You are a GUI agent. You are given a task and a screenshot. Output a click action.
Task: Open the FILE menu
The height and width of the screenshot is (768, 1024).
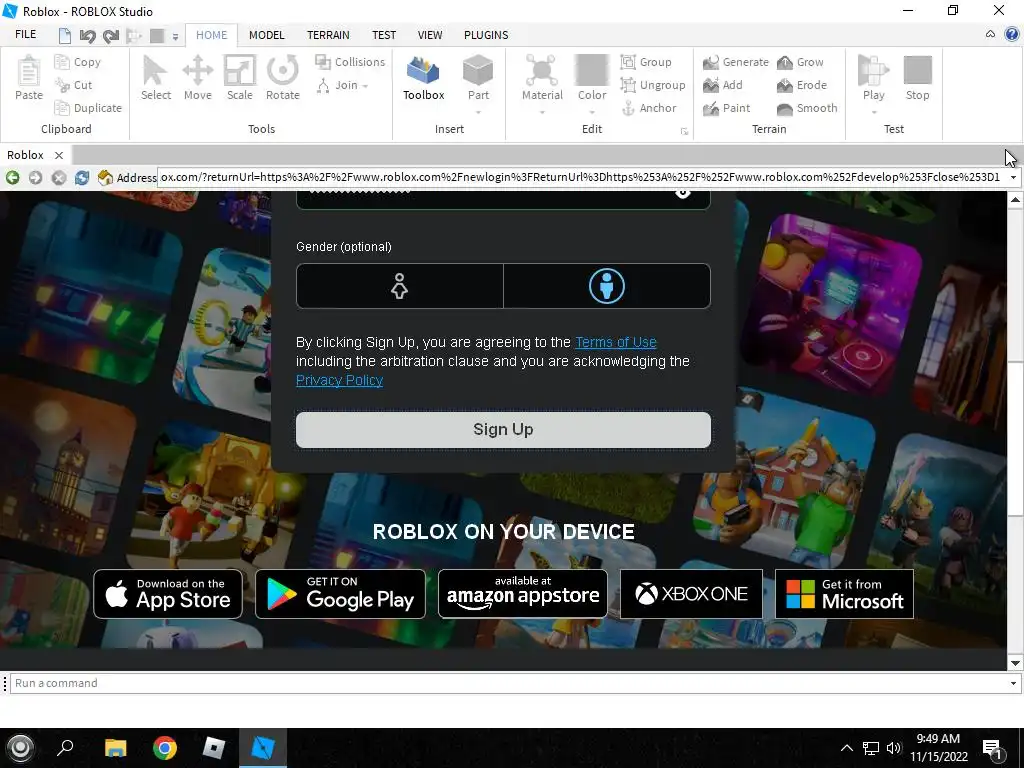25,35
